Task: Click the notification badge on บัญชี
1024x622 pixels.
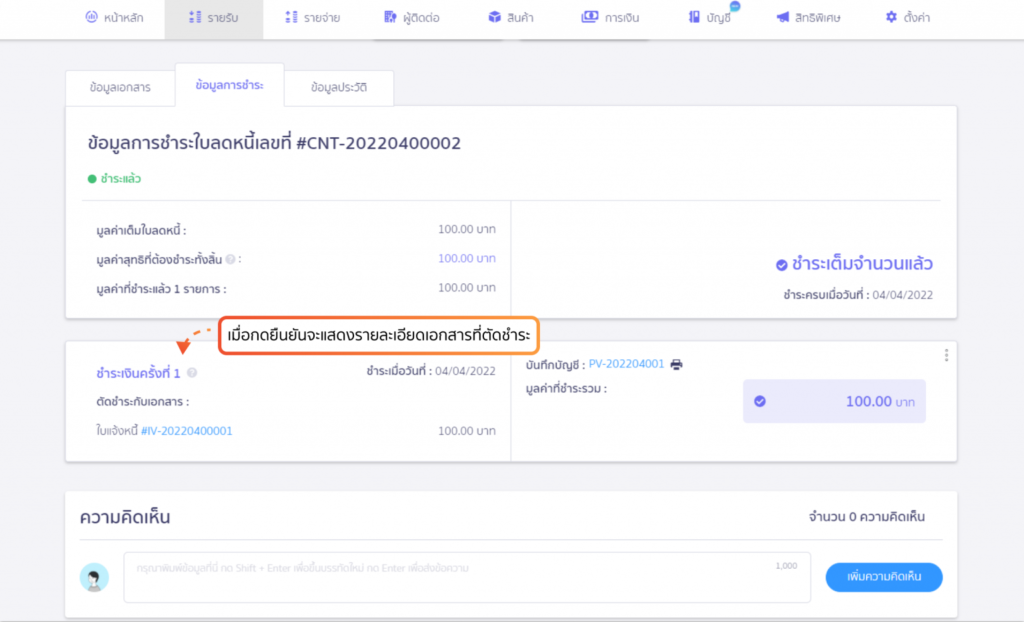Action: pos(735,6)
